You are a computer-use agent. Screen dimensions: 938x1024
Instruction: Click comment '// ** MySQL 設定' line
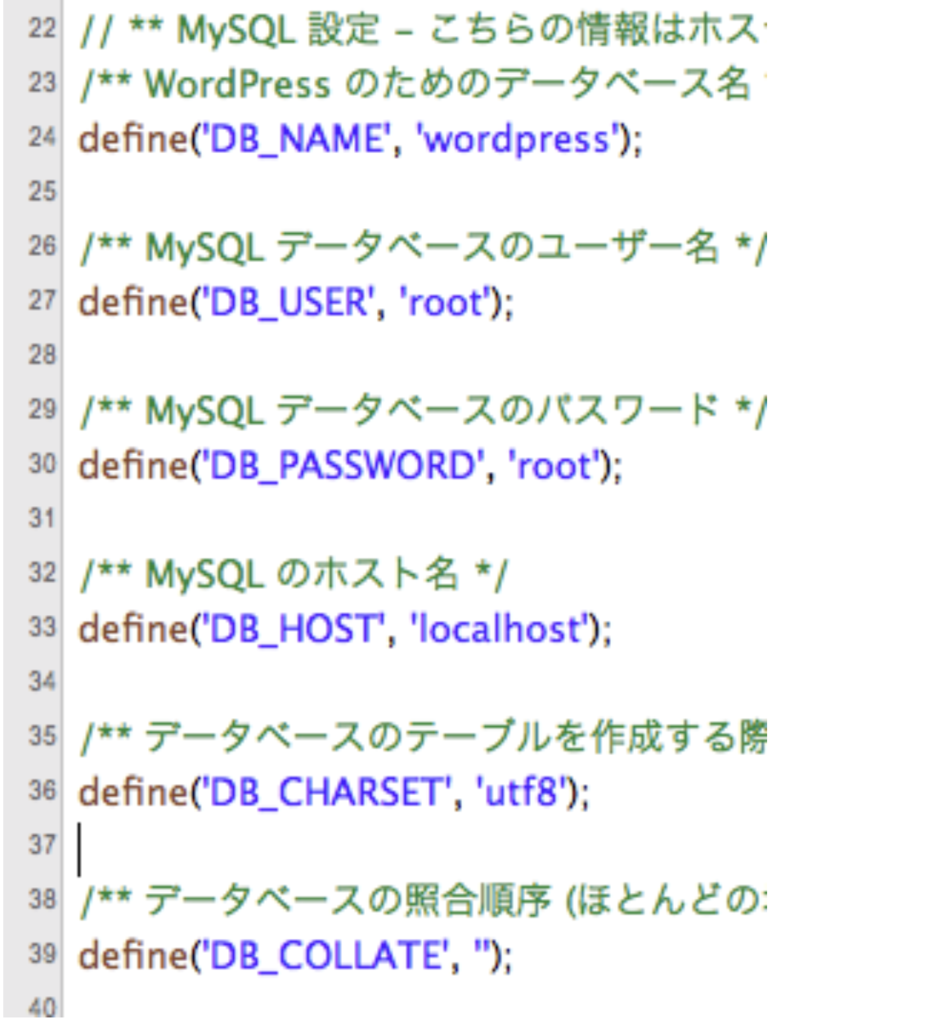click(421, 30)
